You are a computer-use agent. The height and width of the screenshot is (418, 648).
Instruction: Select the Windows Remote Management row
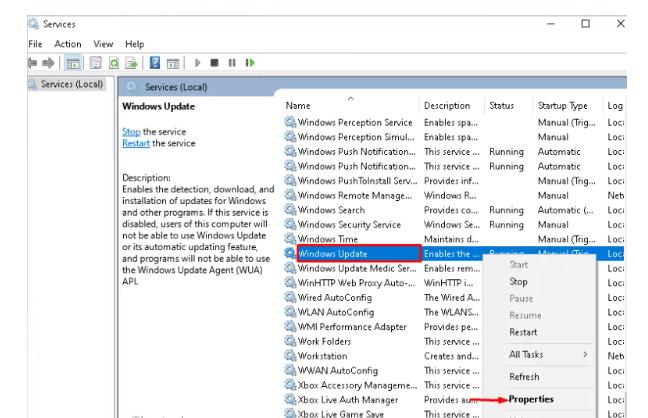pyautogui.click(x=453, y=195)
